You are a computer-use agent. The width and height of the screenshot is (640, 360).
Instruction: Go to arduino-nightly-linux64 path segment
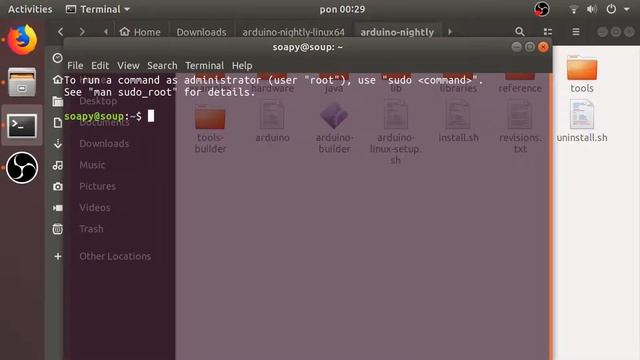293,32
